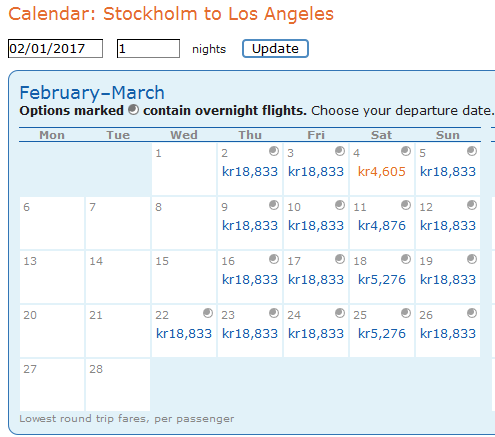Click overnight icon on February 17

pos(340,259)
